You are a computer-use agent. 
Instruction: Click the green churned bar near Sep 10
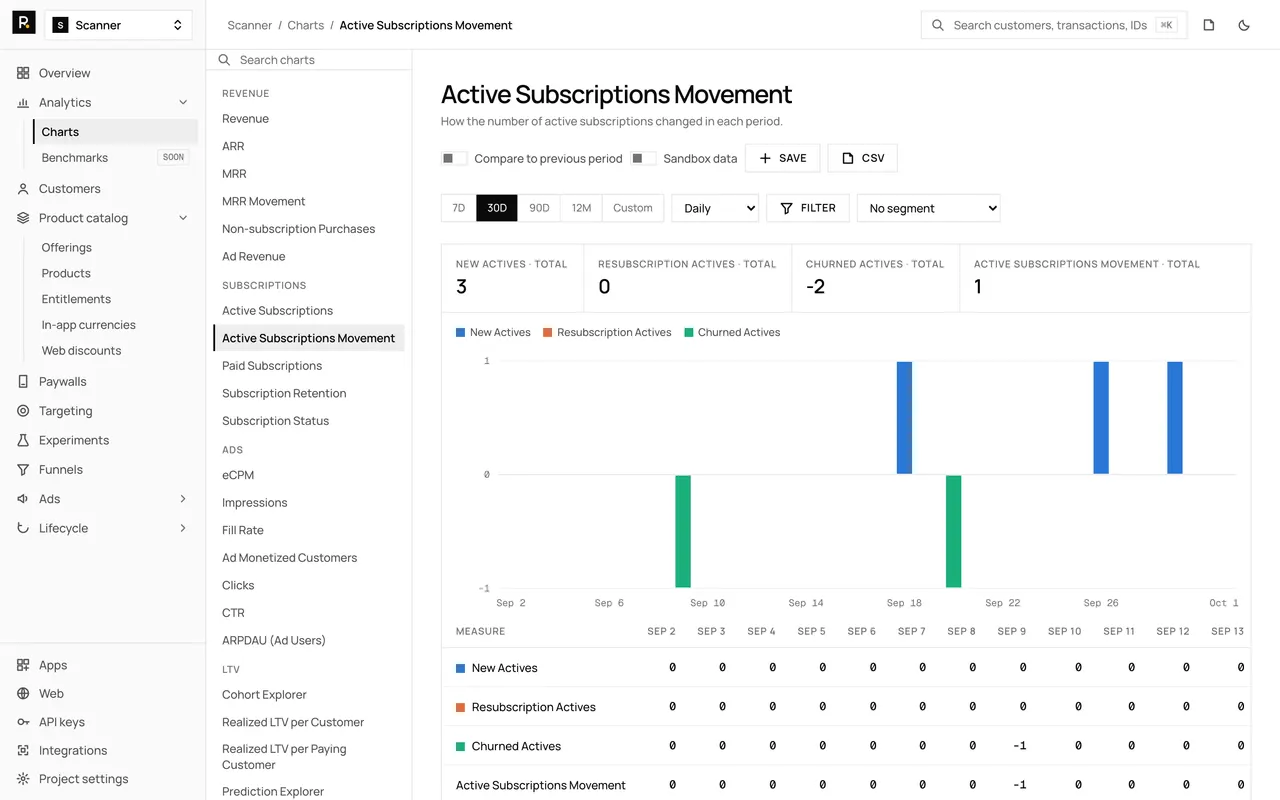683,531
